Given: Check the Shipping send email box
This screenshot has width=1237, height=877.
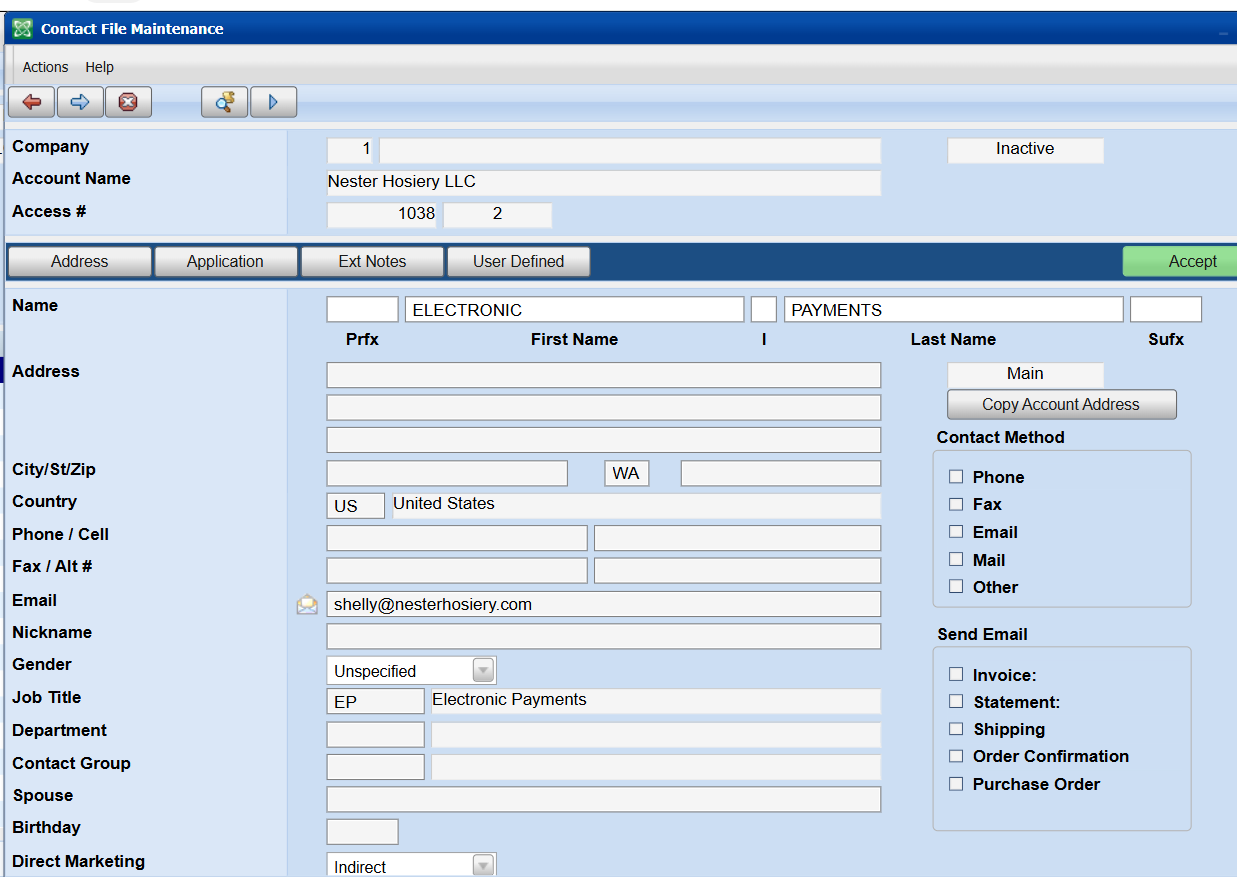Looking at the screenshot, I should 956,729.
